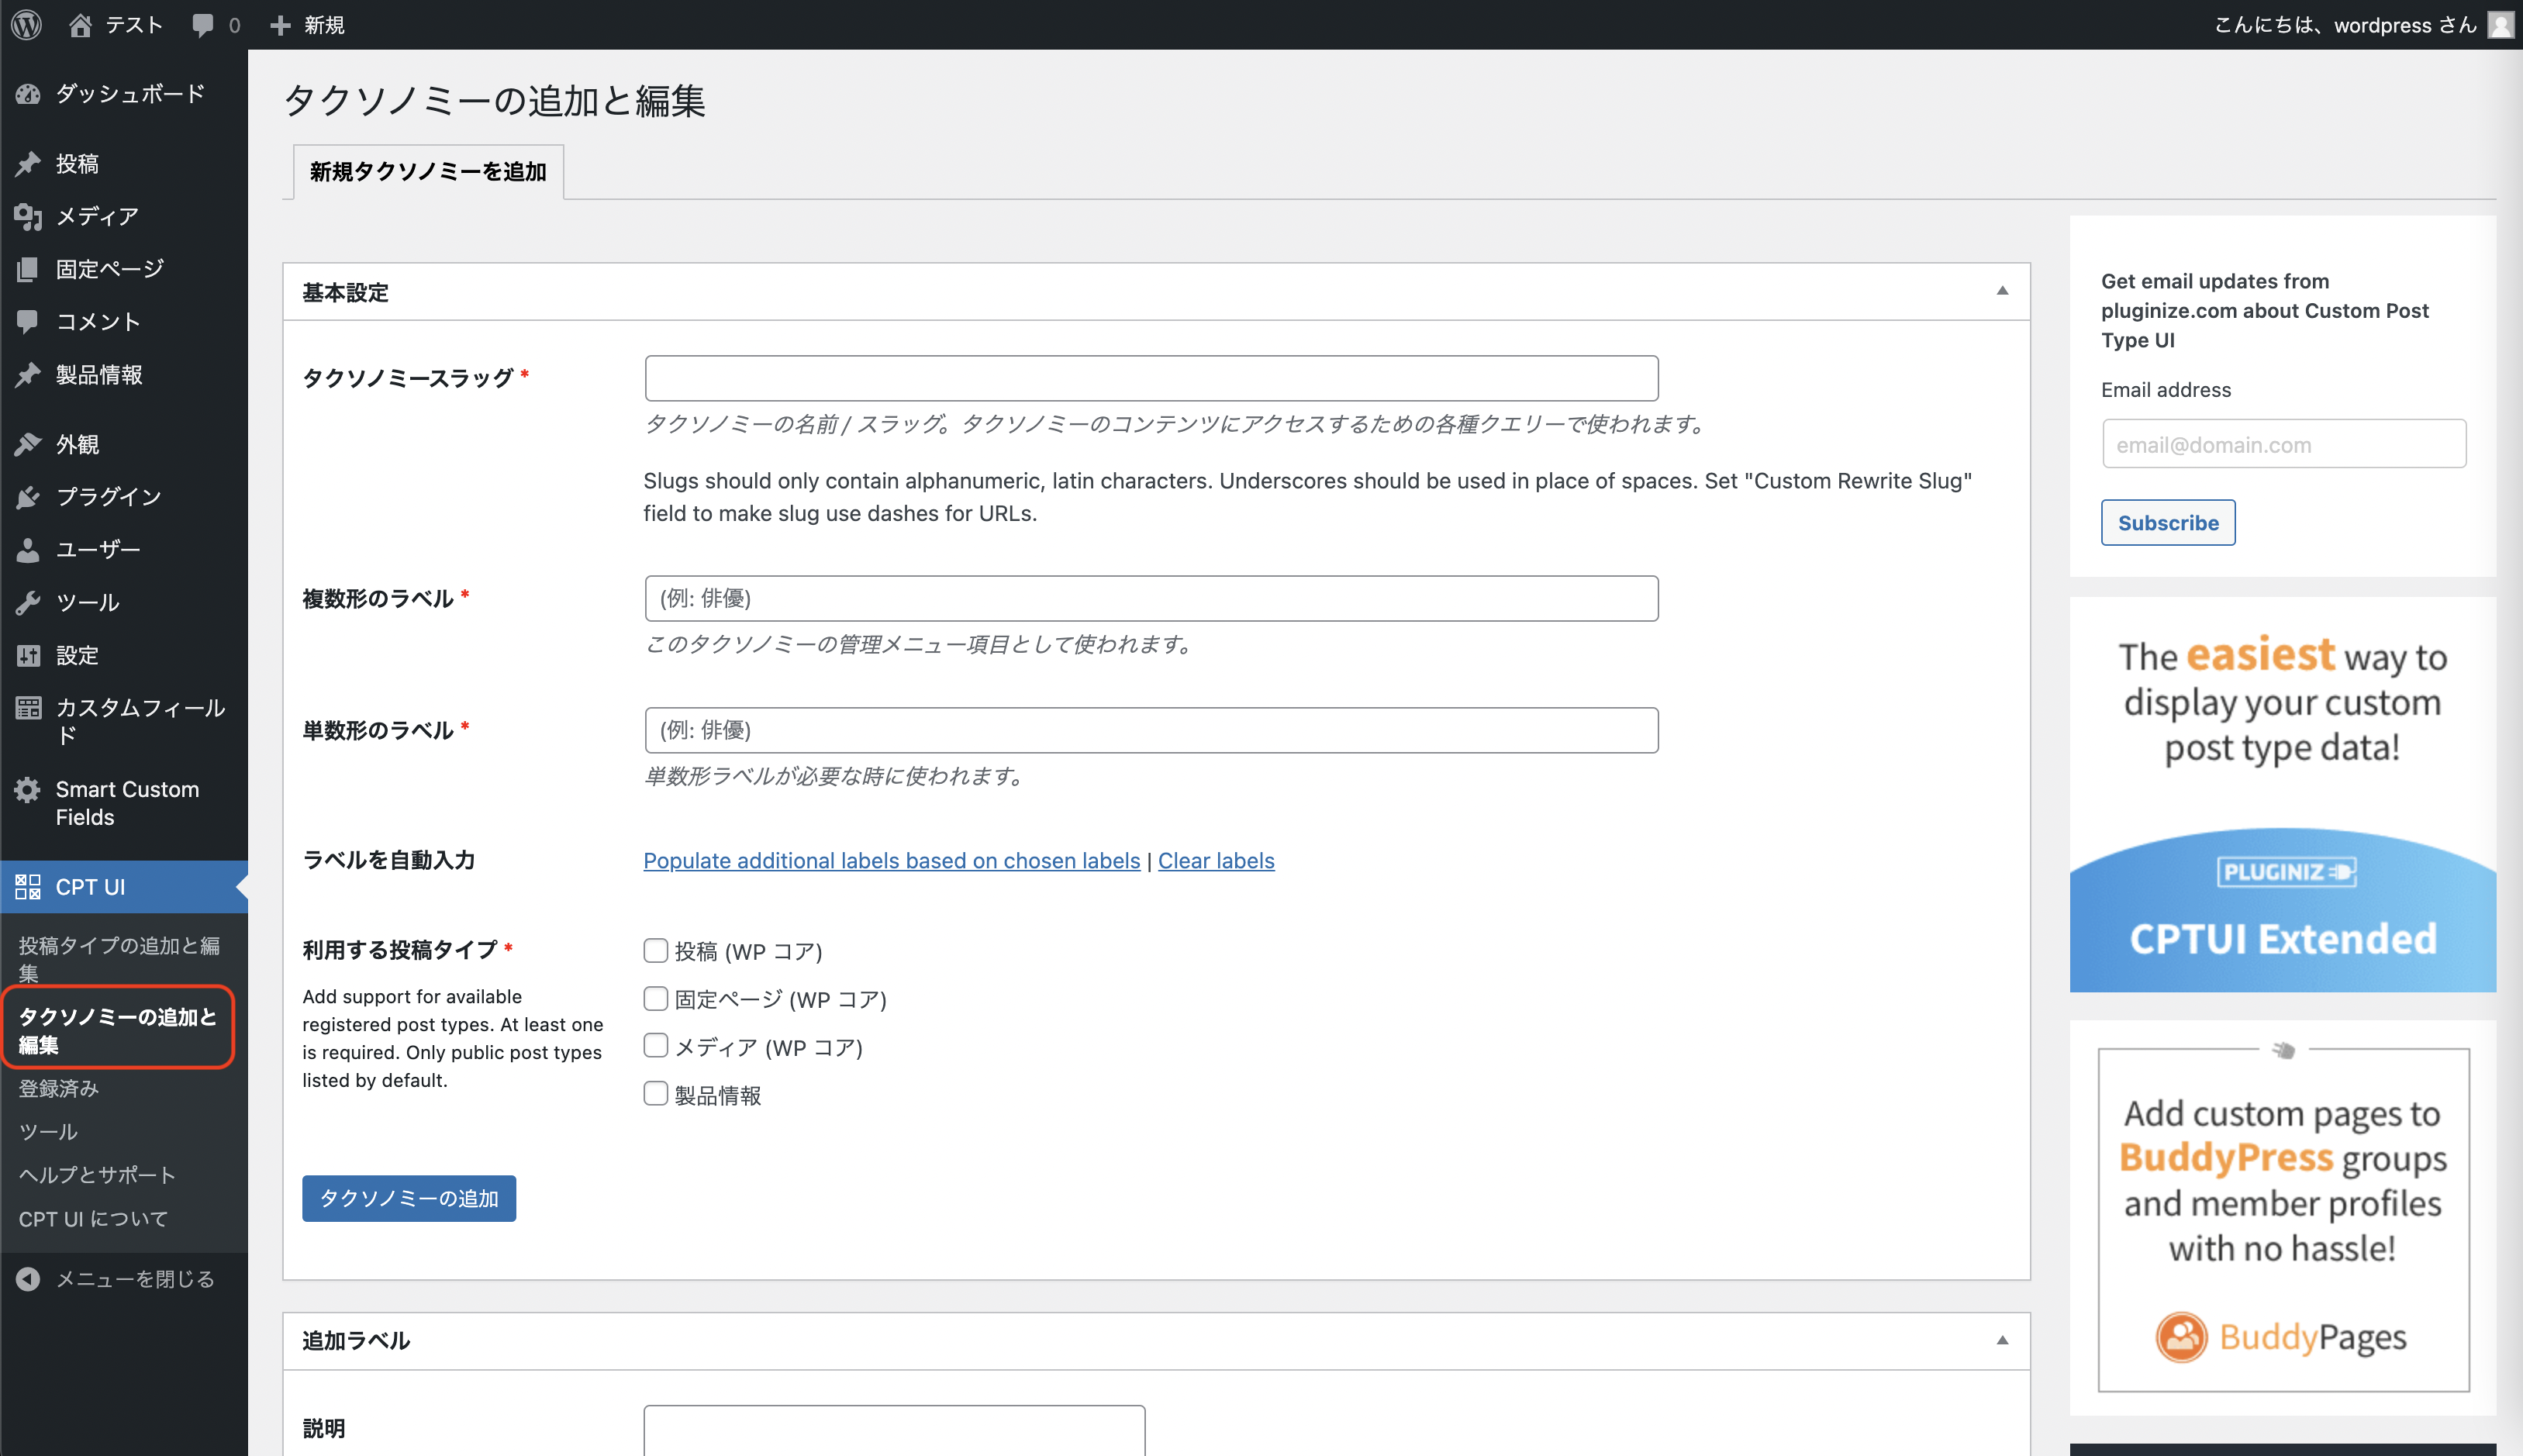Collapse the 基本設定 panel arrow
The width and height of the screenshot is (2523, 1456).
click(x=2001, y=291)
